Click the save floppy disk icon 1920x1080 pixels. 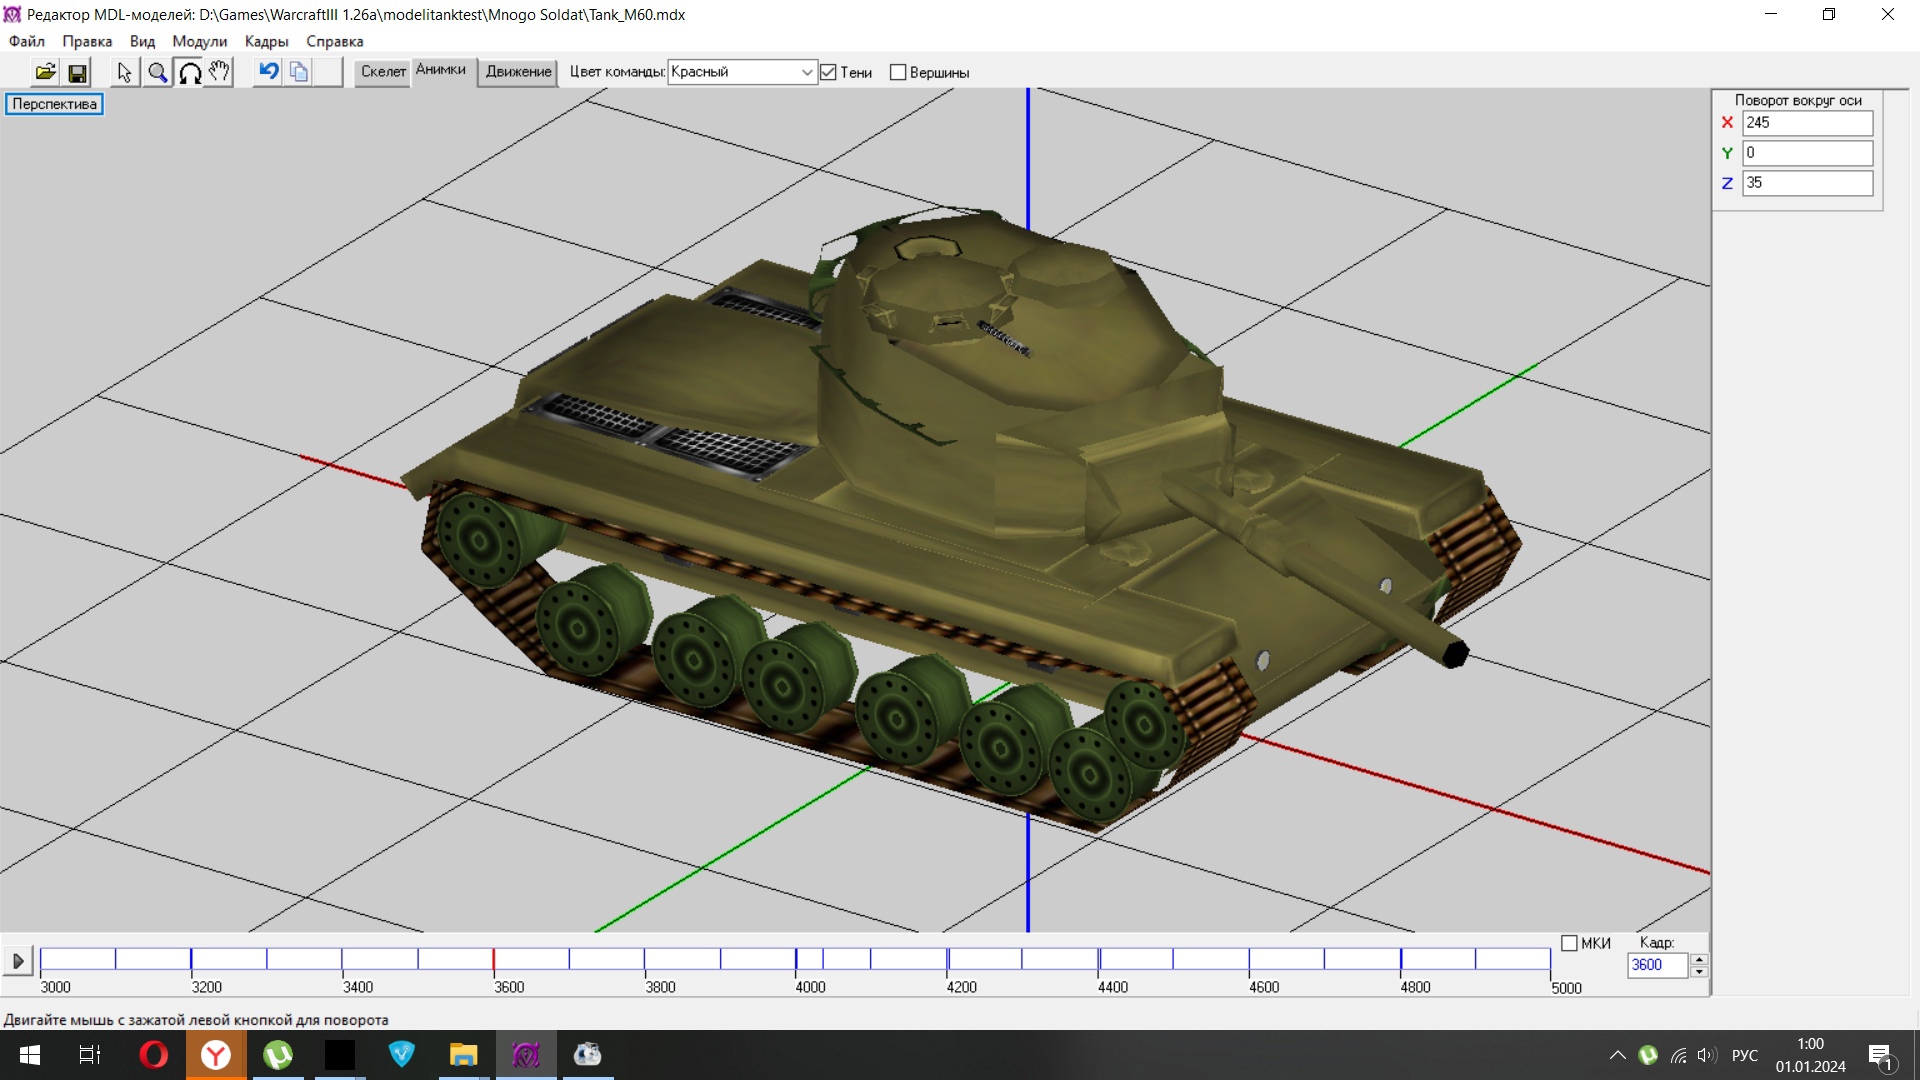point(77,72)
